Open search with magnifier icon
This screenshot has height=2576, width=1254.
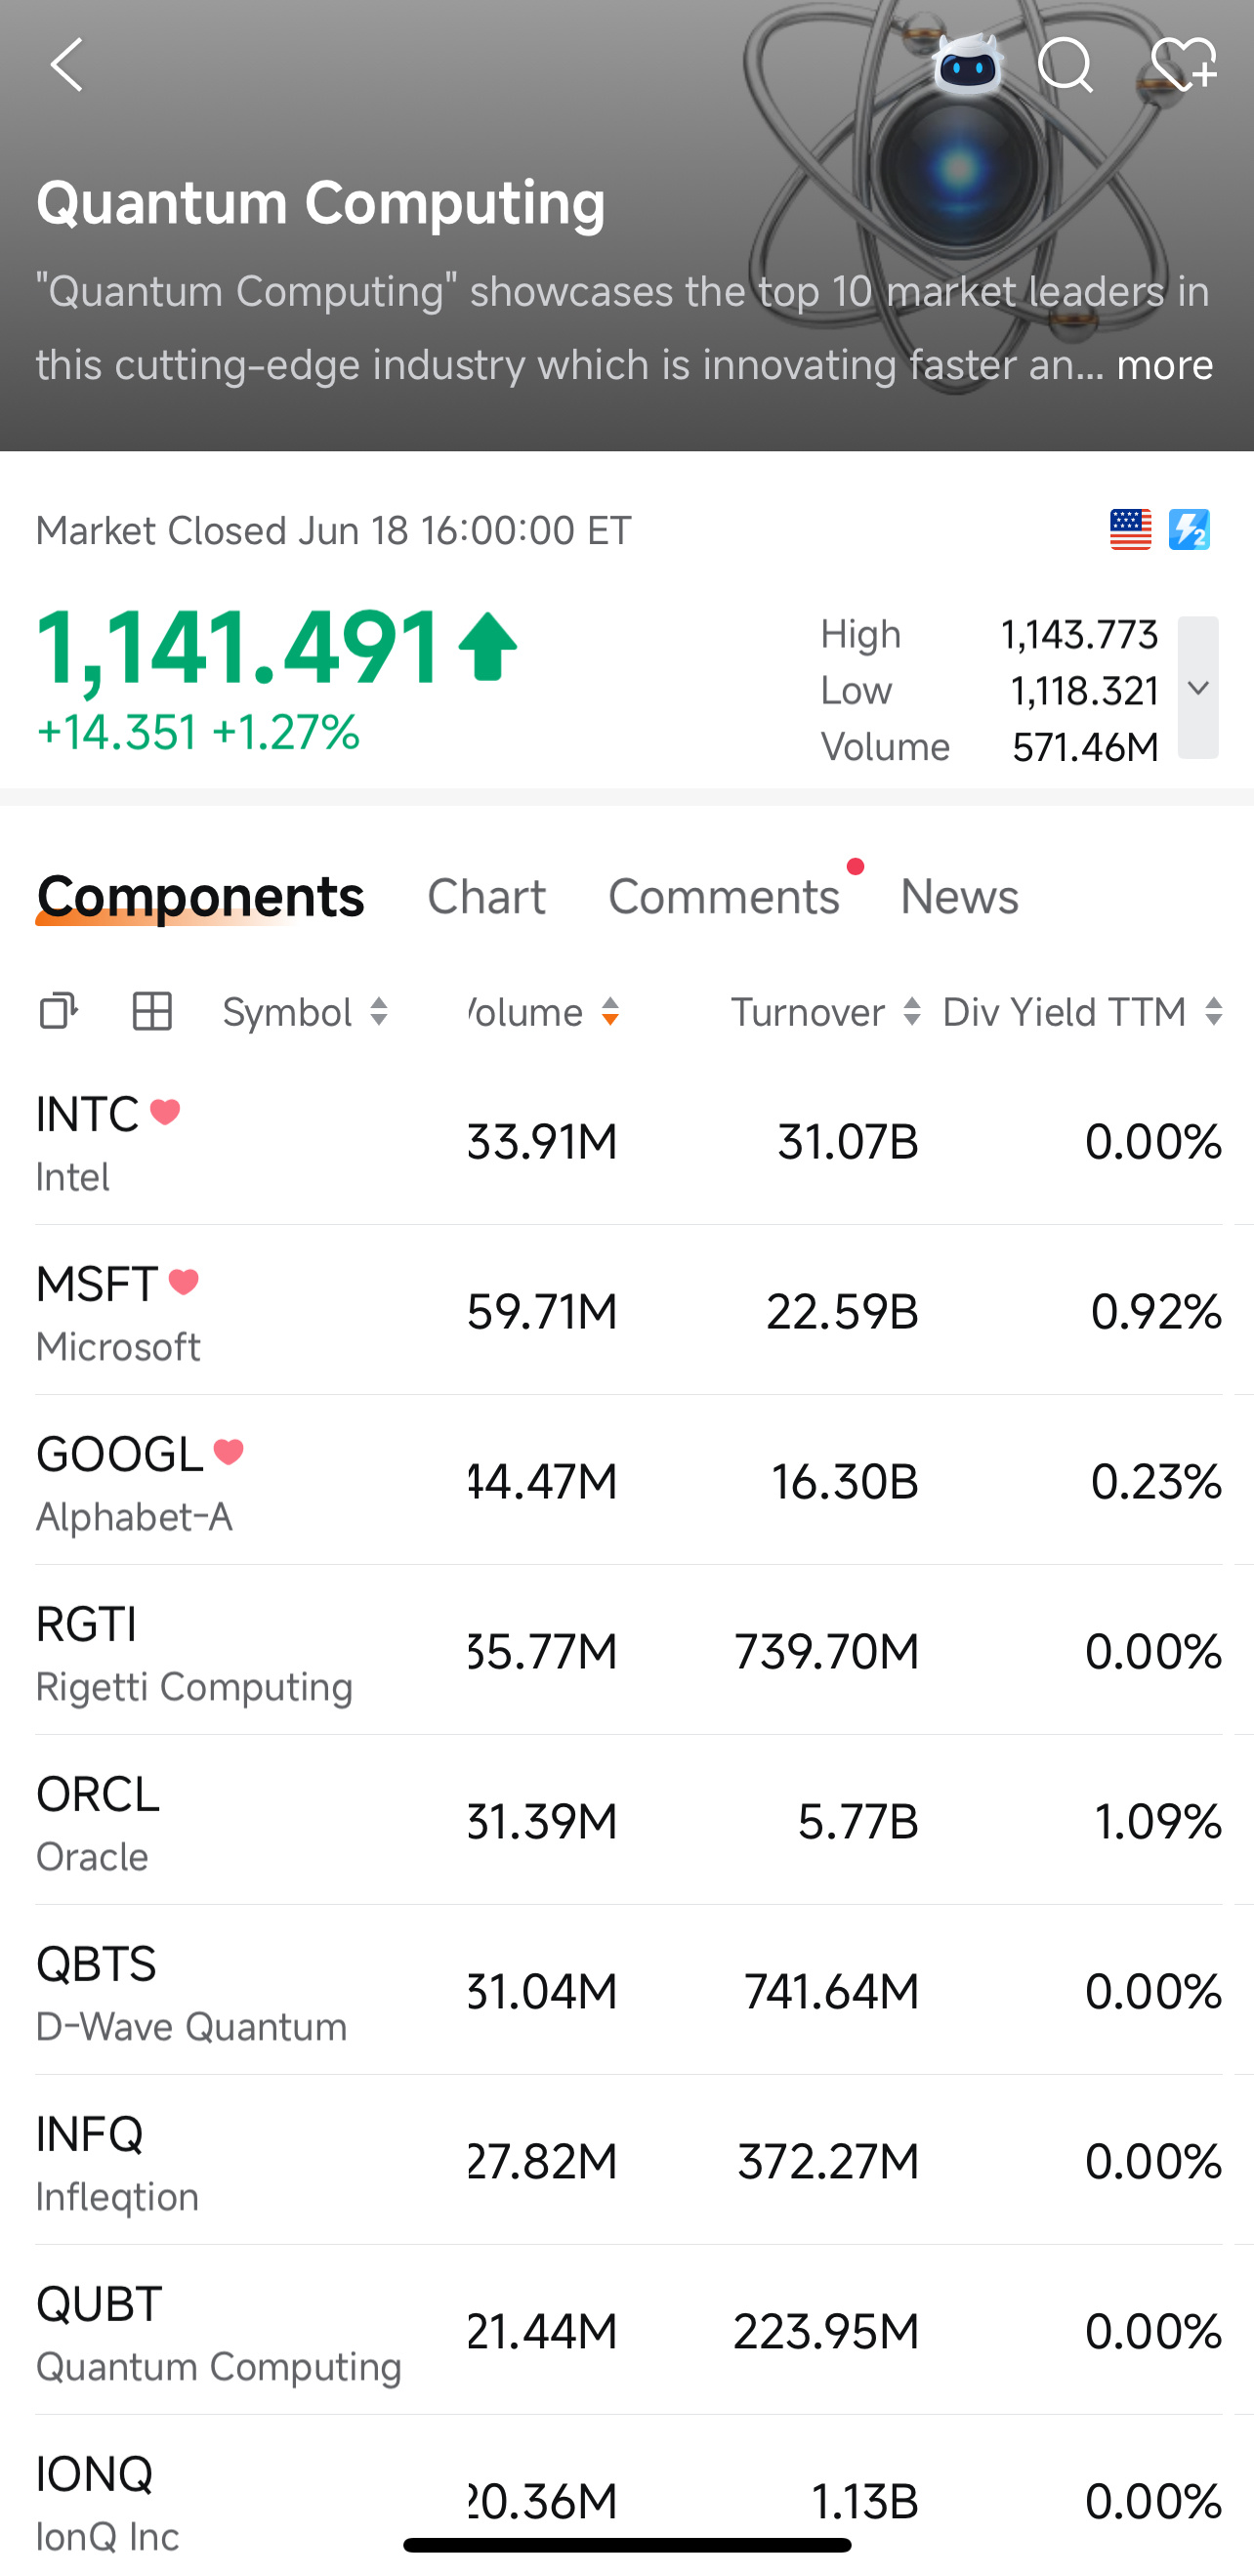1066,66
